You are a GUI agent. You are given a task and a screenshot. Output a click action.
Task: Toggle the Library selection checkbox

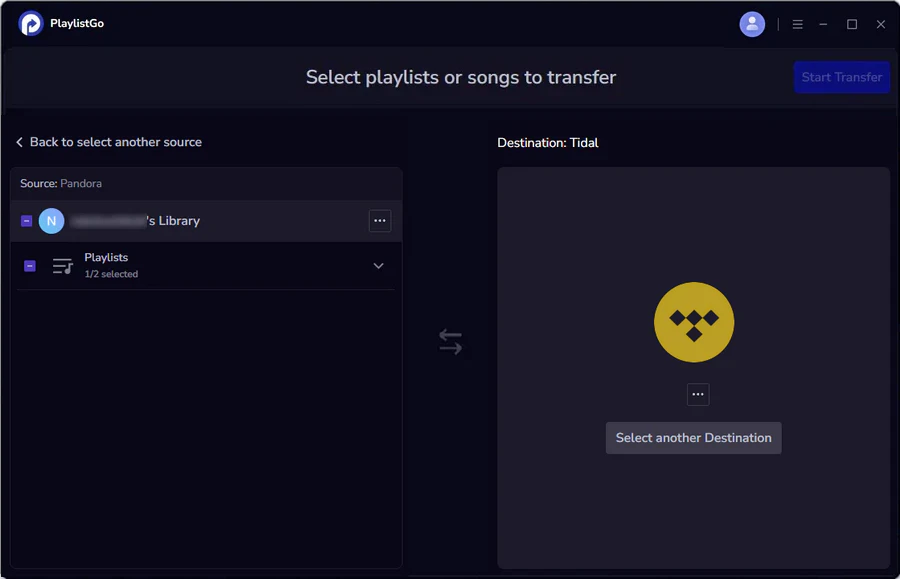point(26,221)
